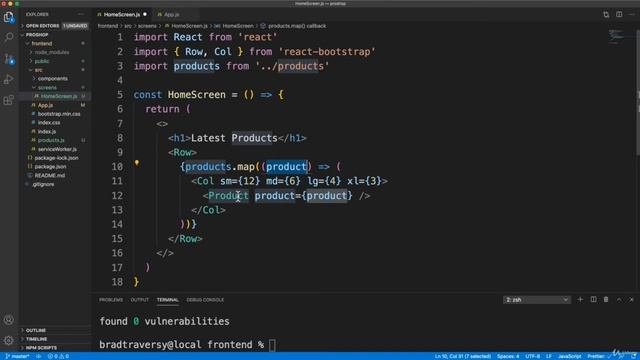Expand the NPM Scripts section
Screen dimensions: 640x360
(55, 348)
